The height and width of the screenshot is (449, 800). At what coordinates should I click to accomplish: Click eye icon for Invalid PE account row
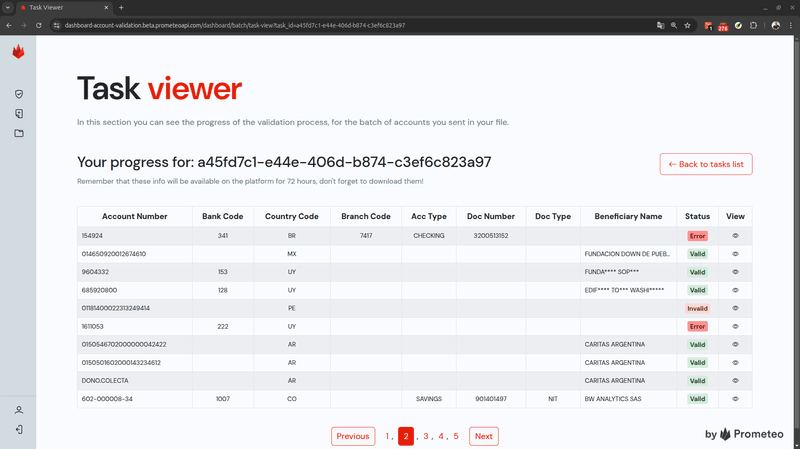tap(735, 308)
